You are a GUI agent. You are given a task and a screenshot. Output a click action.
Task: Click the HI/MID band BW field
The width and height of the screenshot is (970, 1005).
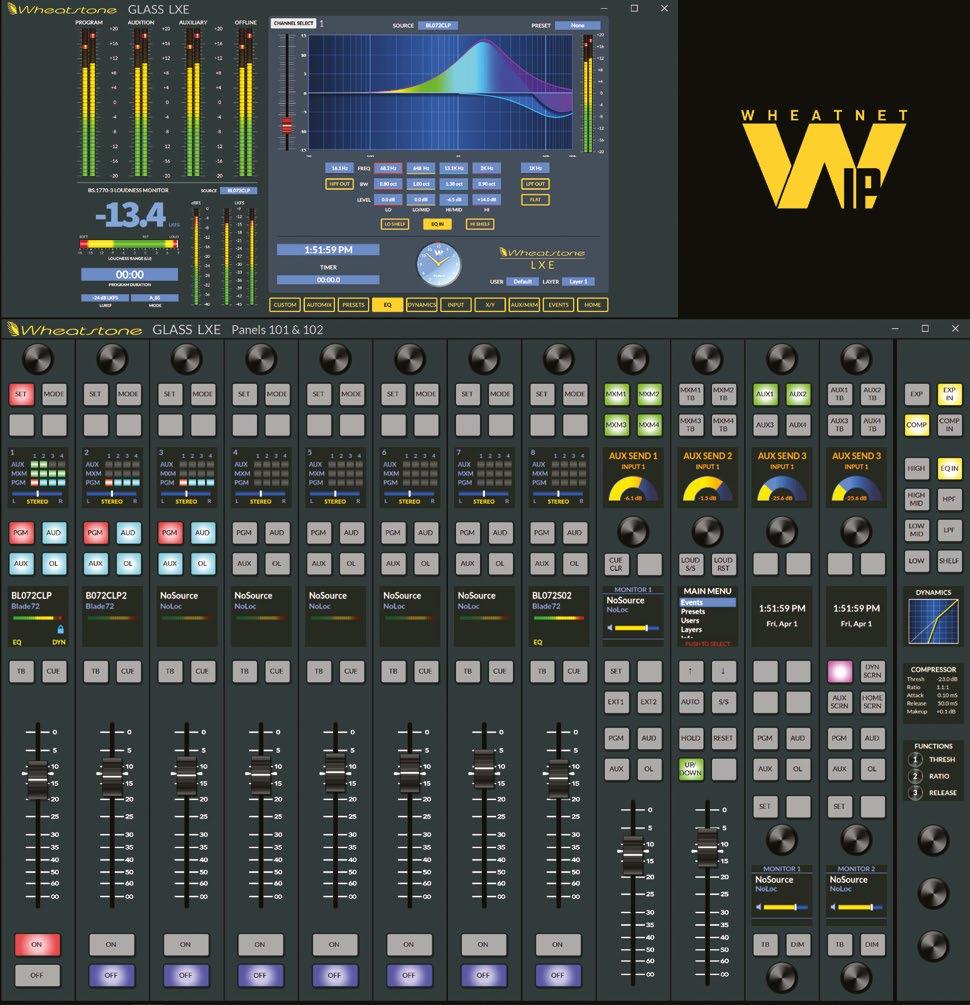[454, 184]
